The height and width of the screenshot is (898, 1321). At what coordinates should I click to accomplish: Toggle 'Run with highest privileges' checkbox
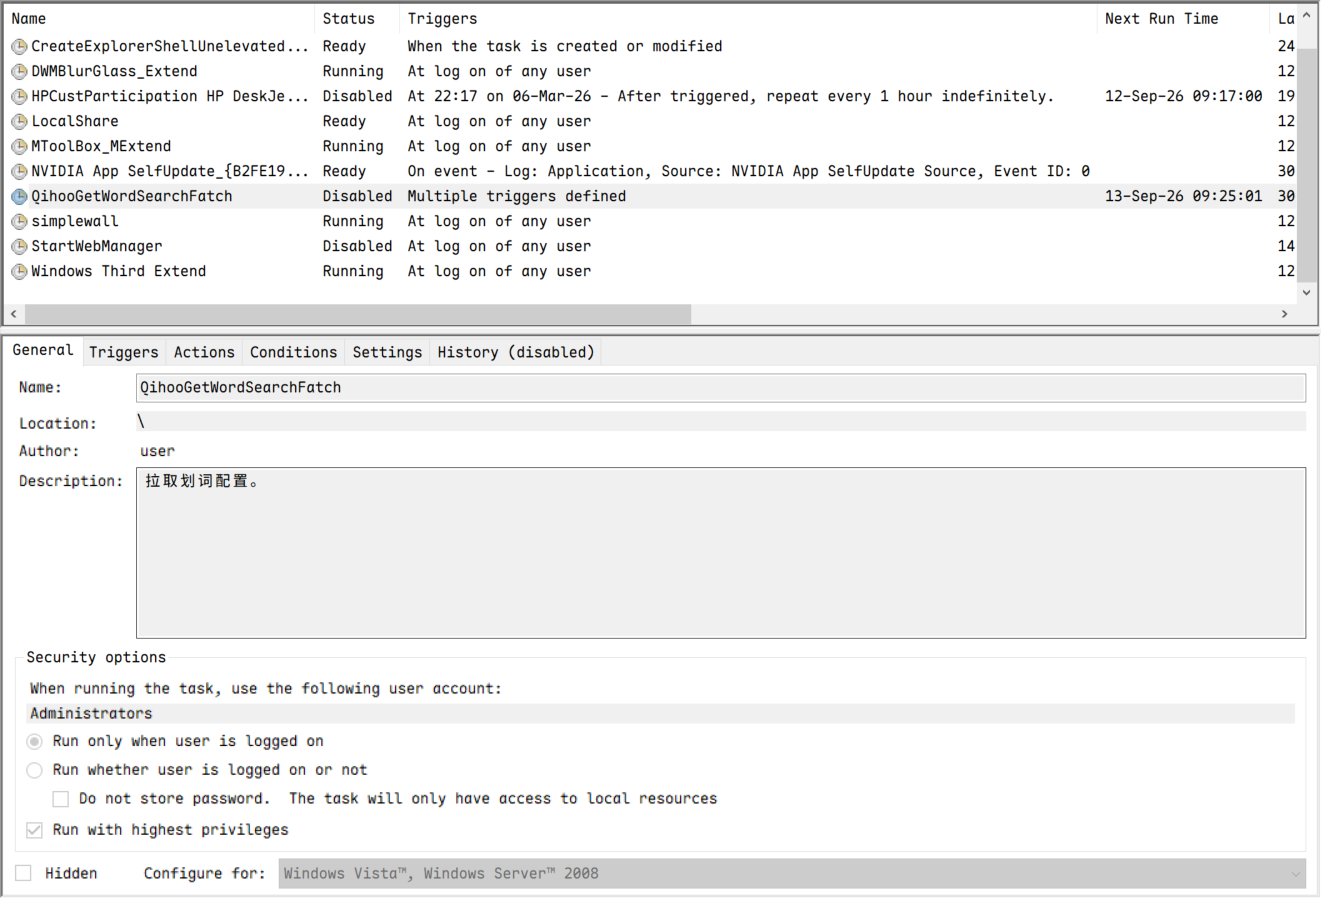[x=35, y=830]
